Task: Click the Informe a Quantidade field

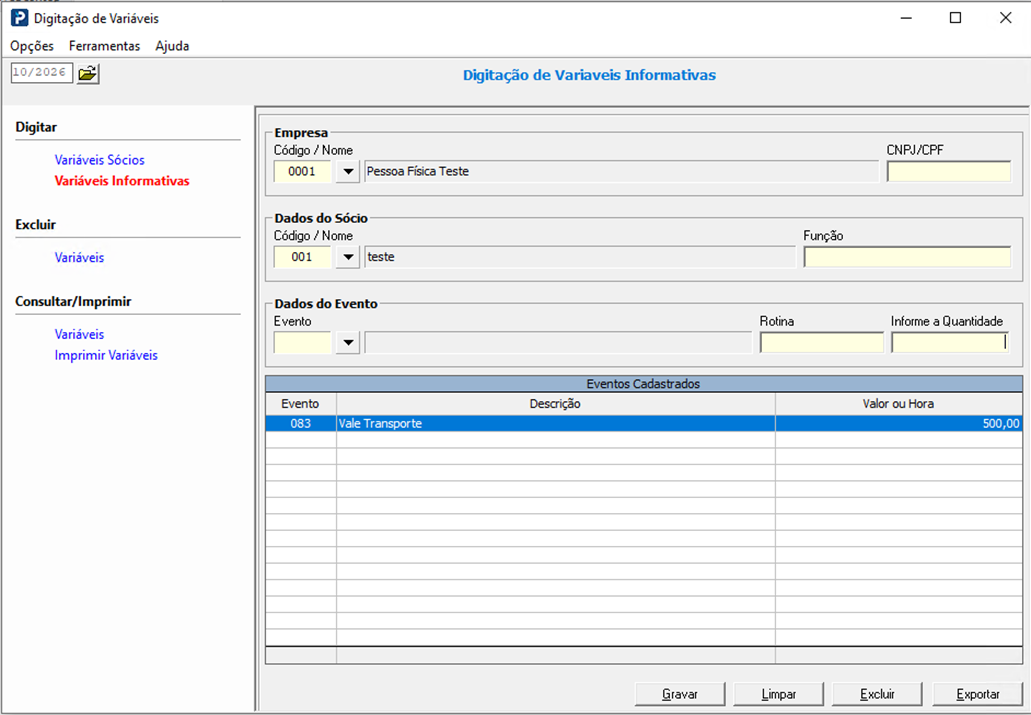Action: [950, 343]
